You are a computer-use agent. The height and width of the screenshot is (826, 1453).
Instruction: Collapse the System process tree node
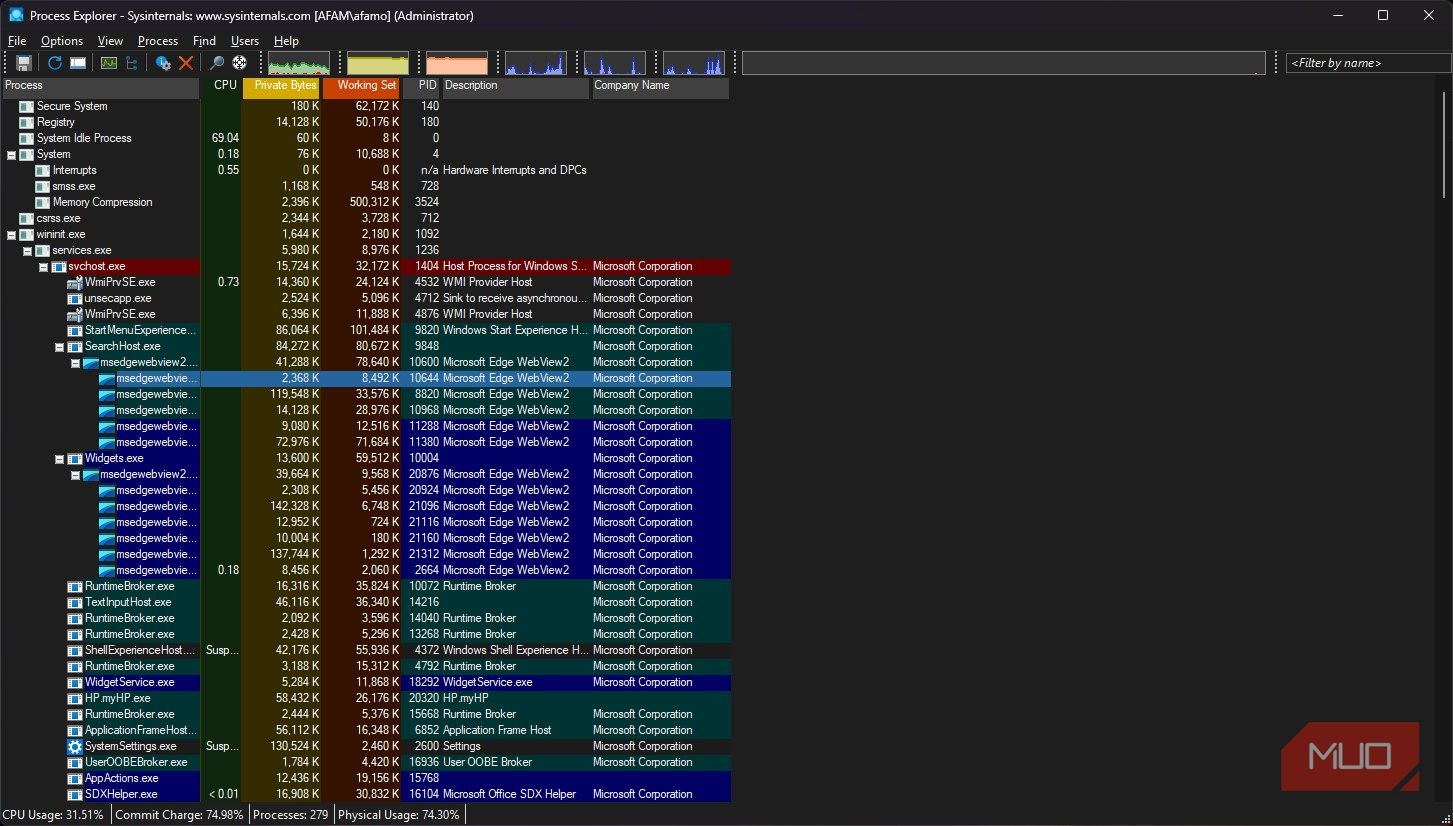click(11, 154)
